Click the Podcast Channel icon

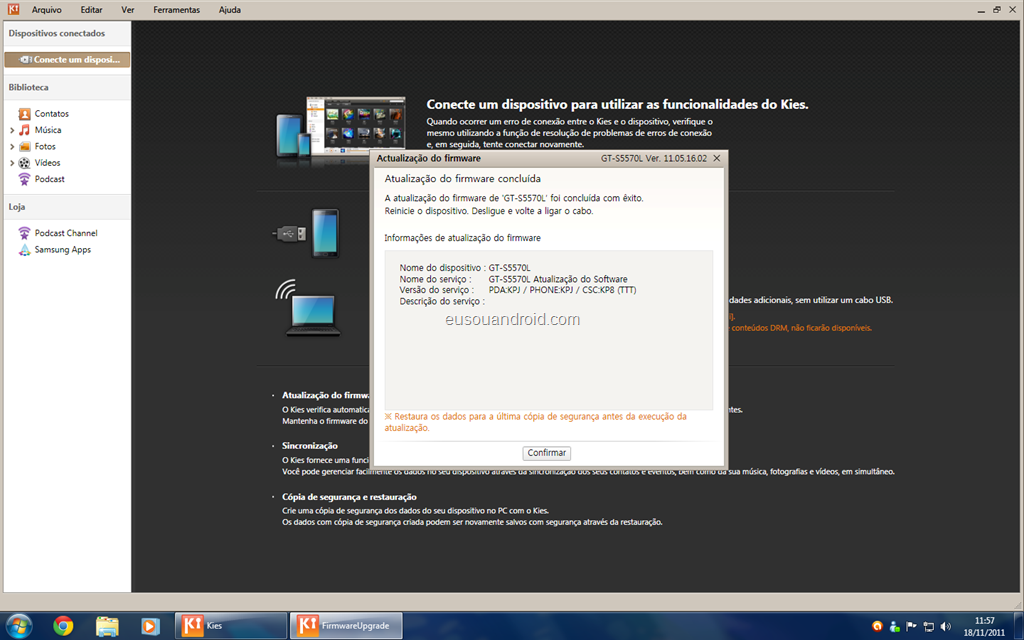25,233
